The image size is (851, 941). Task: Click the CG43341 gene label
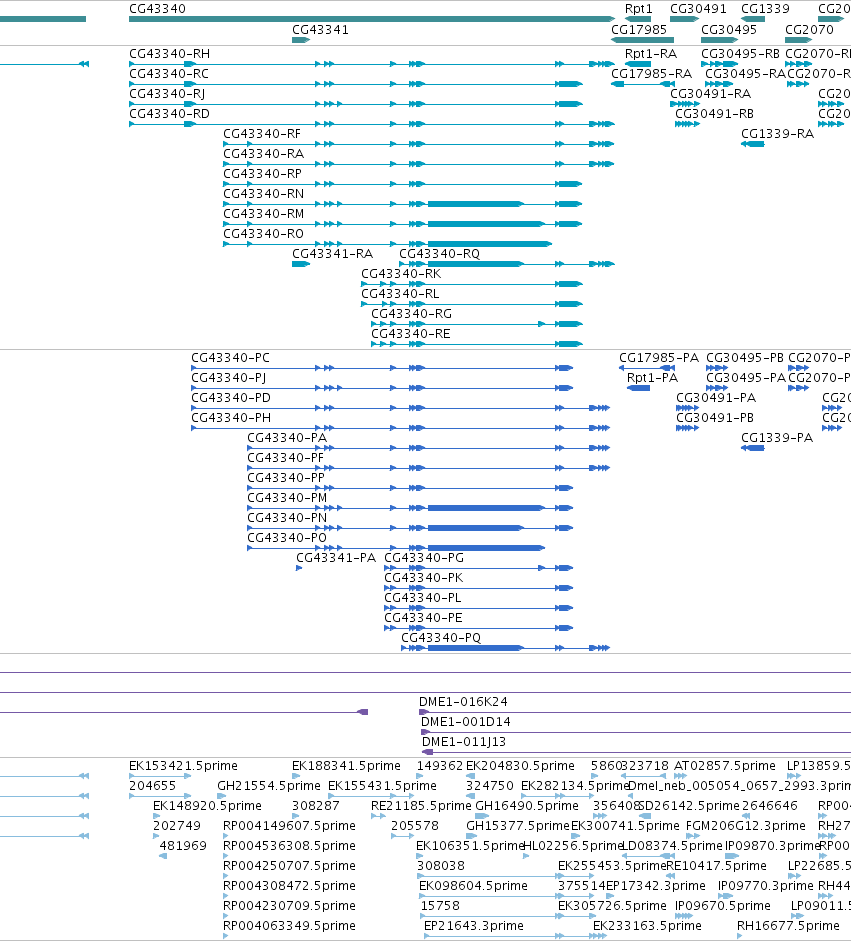[320, 29]
